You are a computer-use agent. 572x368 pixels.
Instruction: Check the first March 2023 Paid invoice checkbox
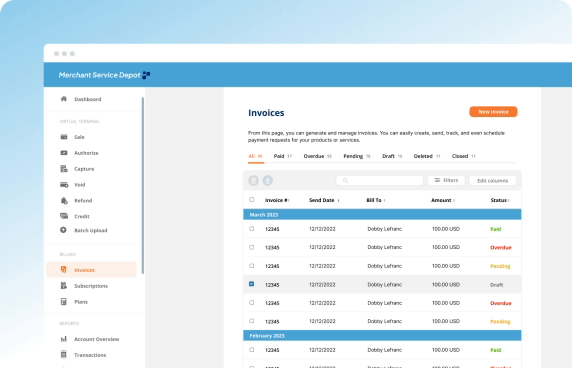252,229
